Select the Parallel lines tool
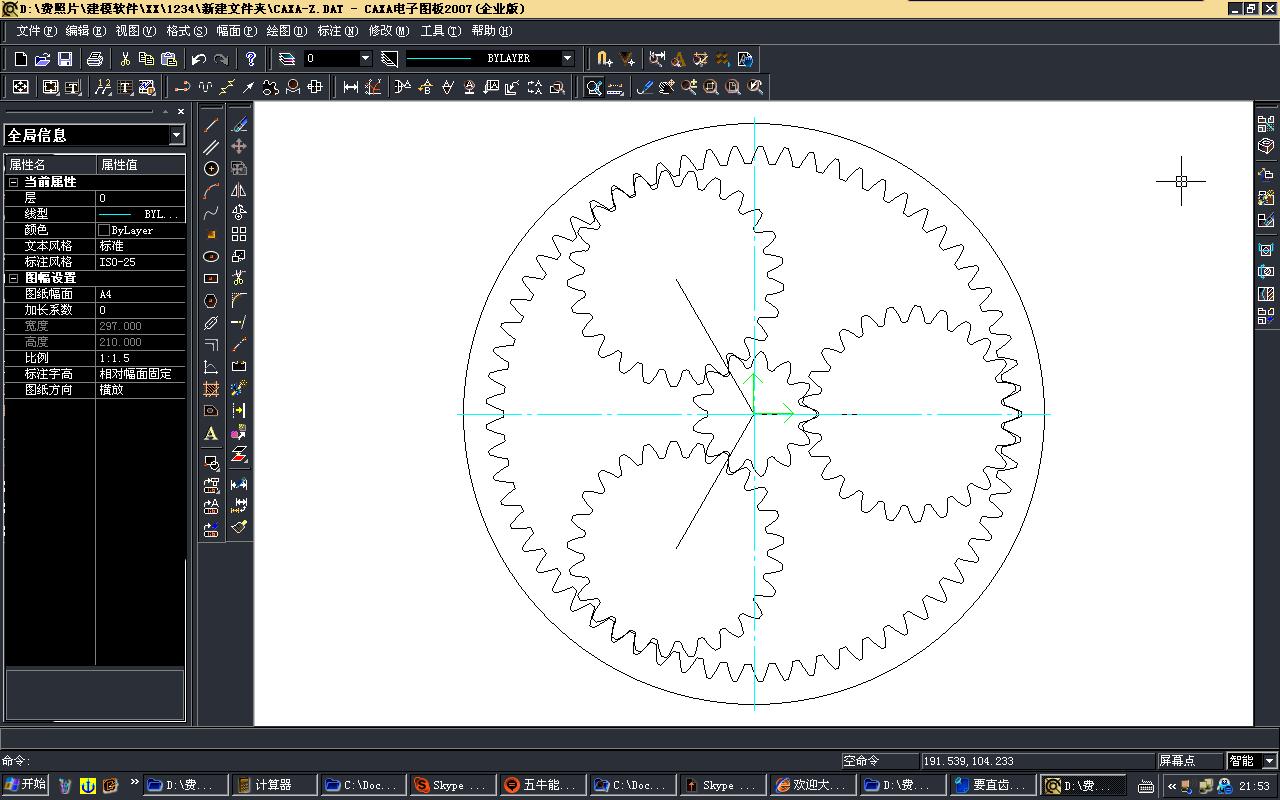 point(211,147)
